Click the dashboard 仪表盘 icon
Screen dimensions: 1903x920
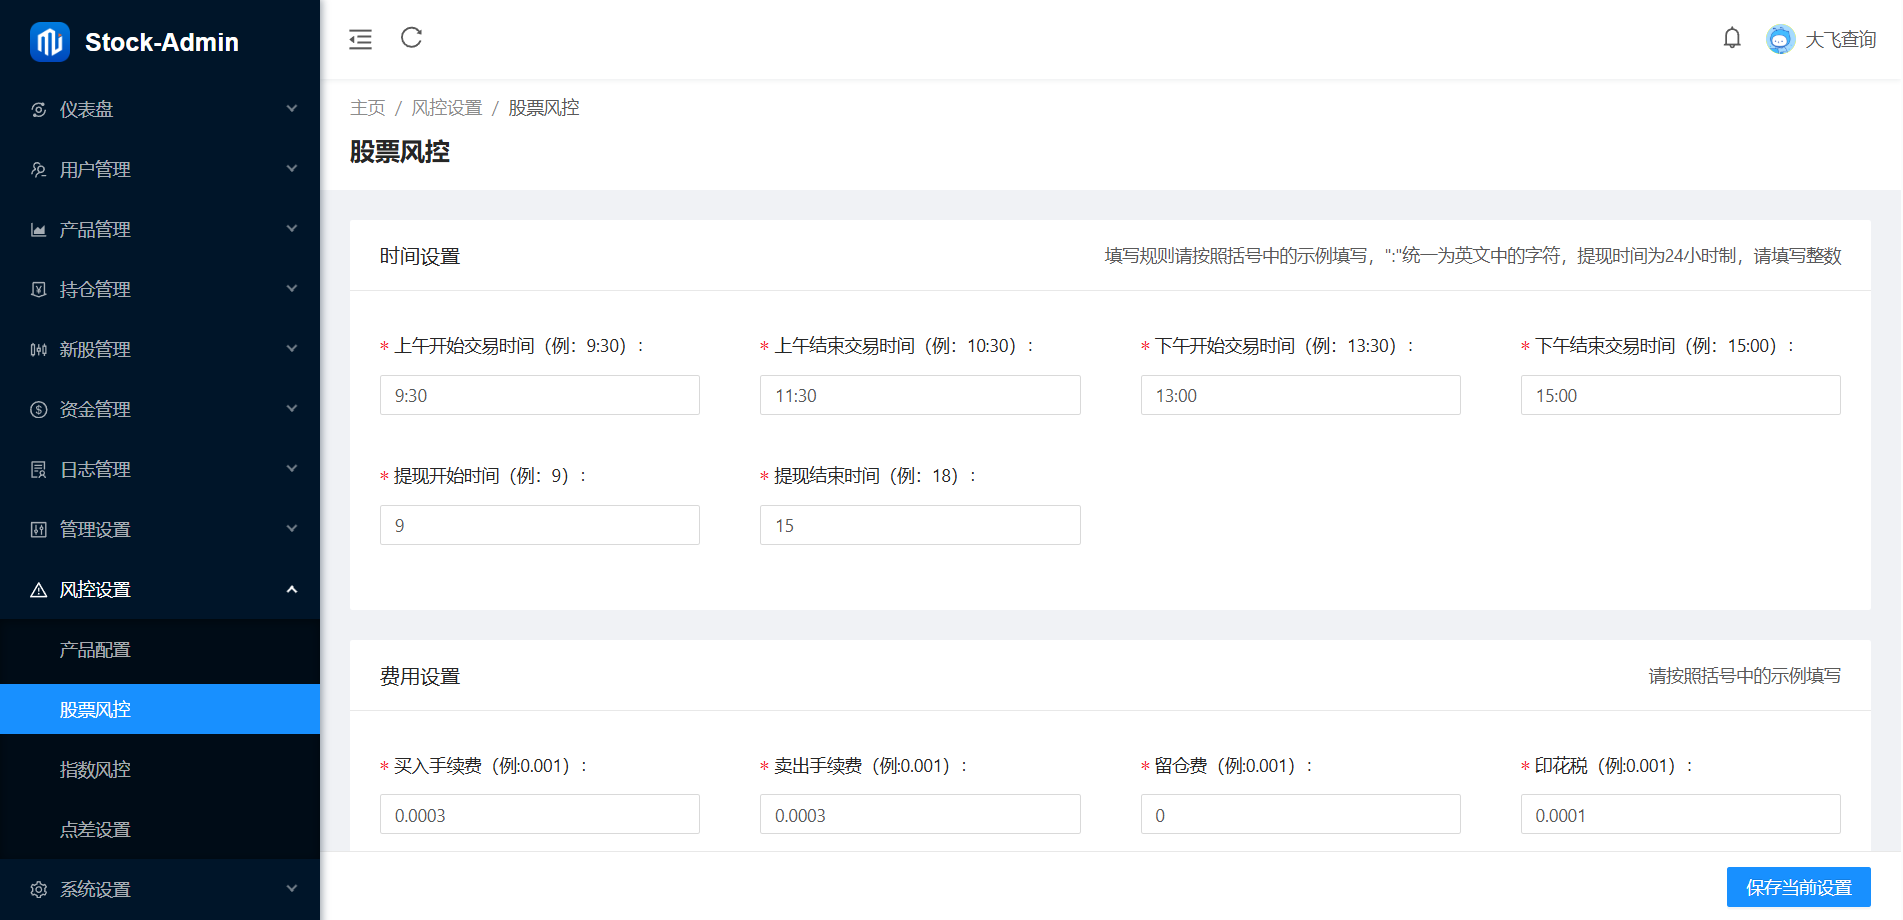[39, 110]
